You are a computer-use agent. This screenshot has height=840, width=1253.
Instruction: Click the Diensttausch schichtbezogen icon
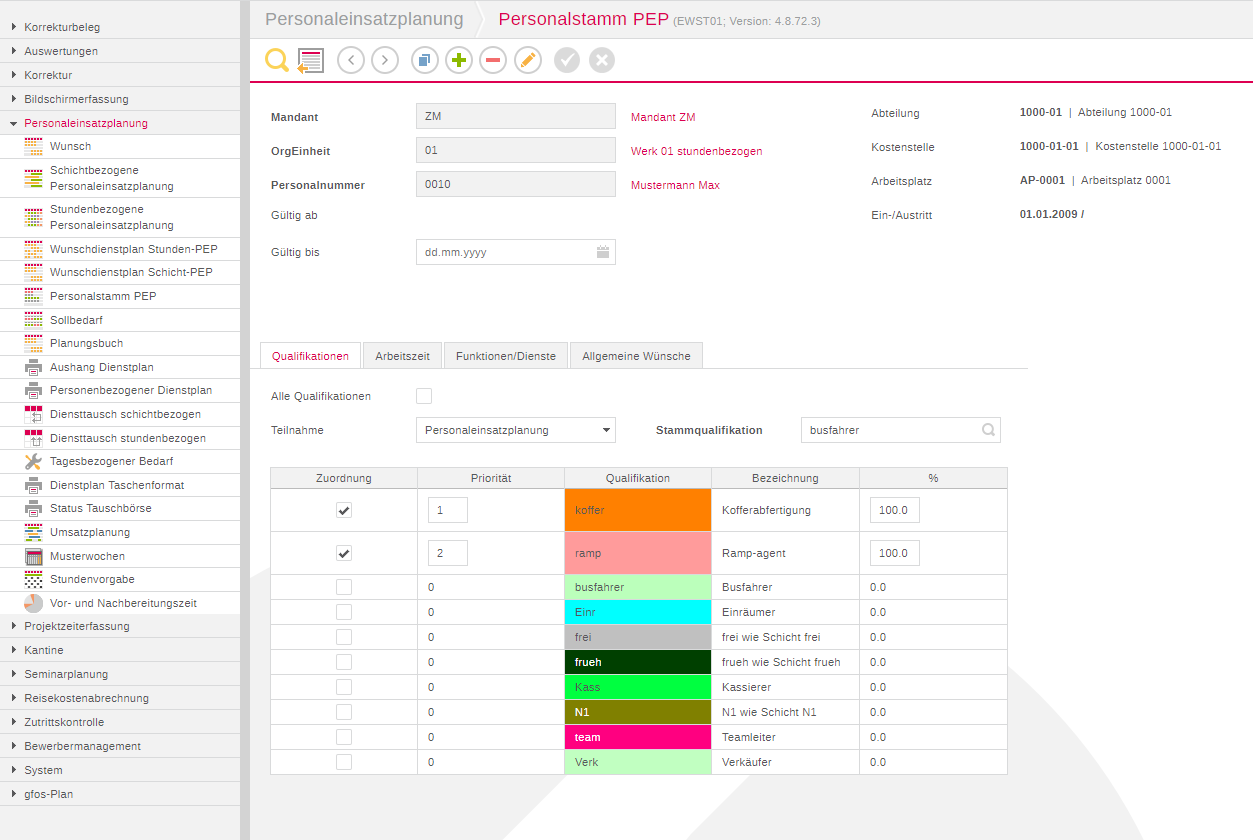point(33,414)
